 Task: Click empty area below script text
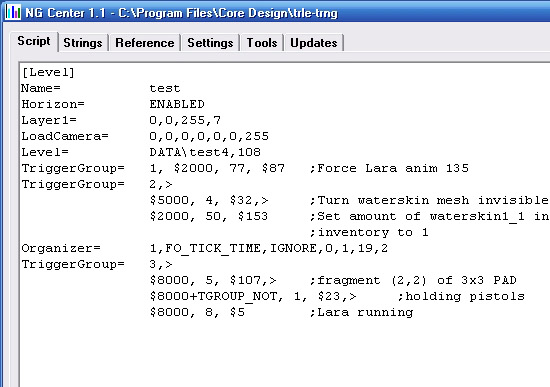[281, 354]
